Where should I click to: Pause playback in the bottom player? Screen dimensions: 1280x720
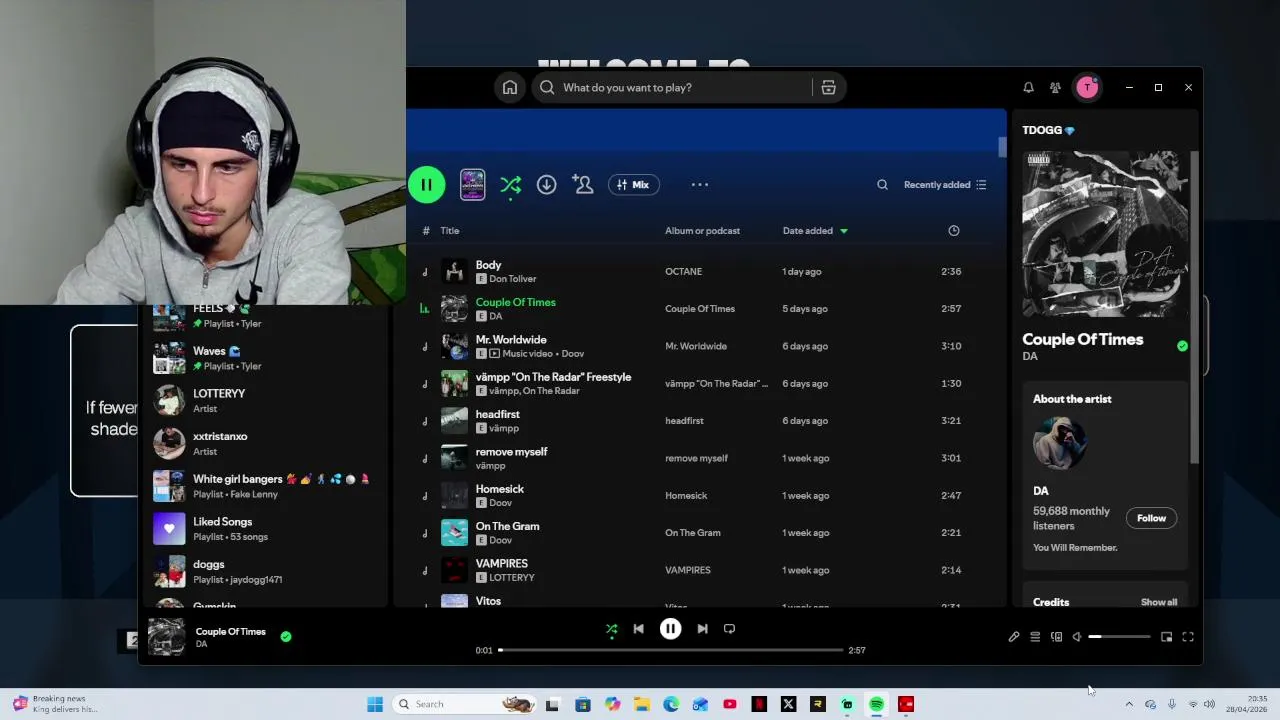(x=670, y=629)
